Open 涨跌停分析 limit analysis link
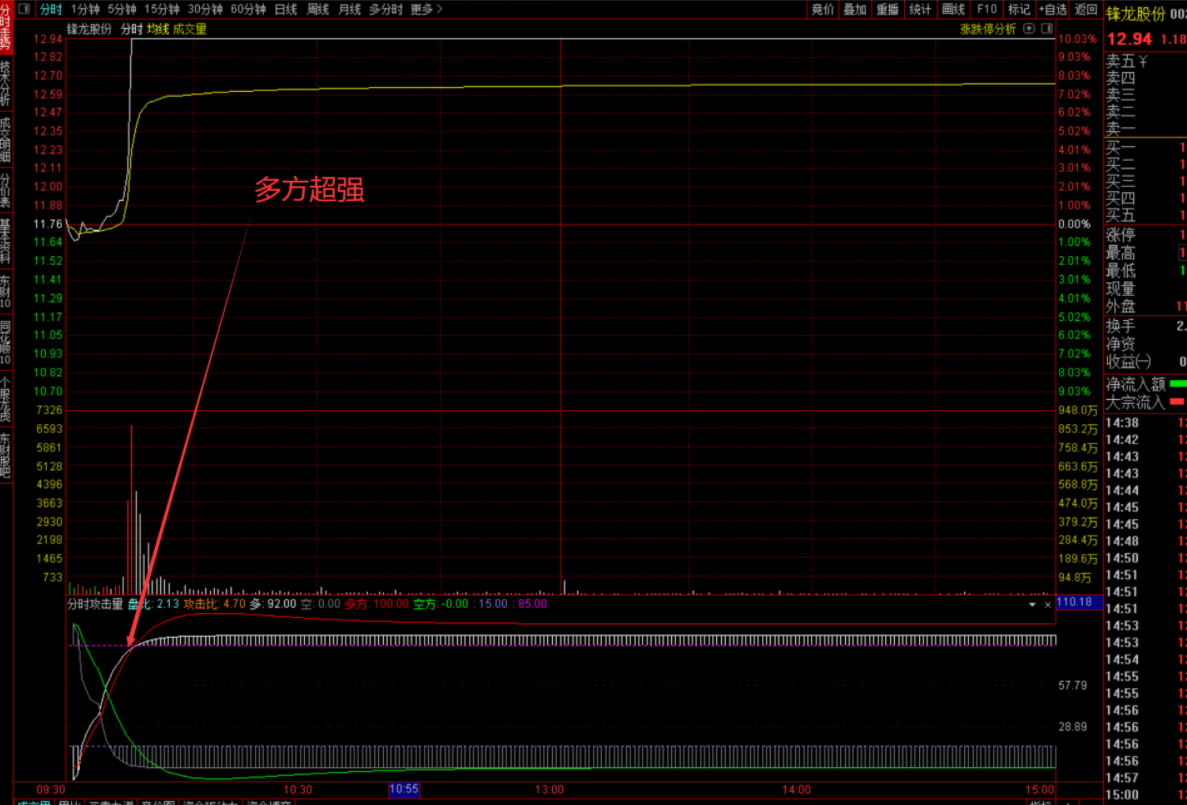 coord(987,29)
